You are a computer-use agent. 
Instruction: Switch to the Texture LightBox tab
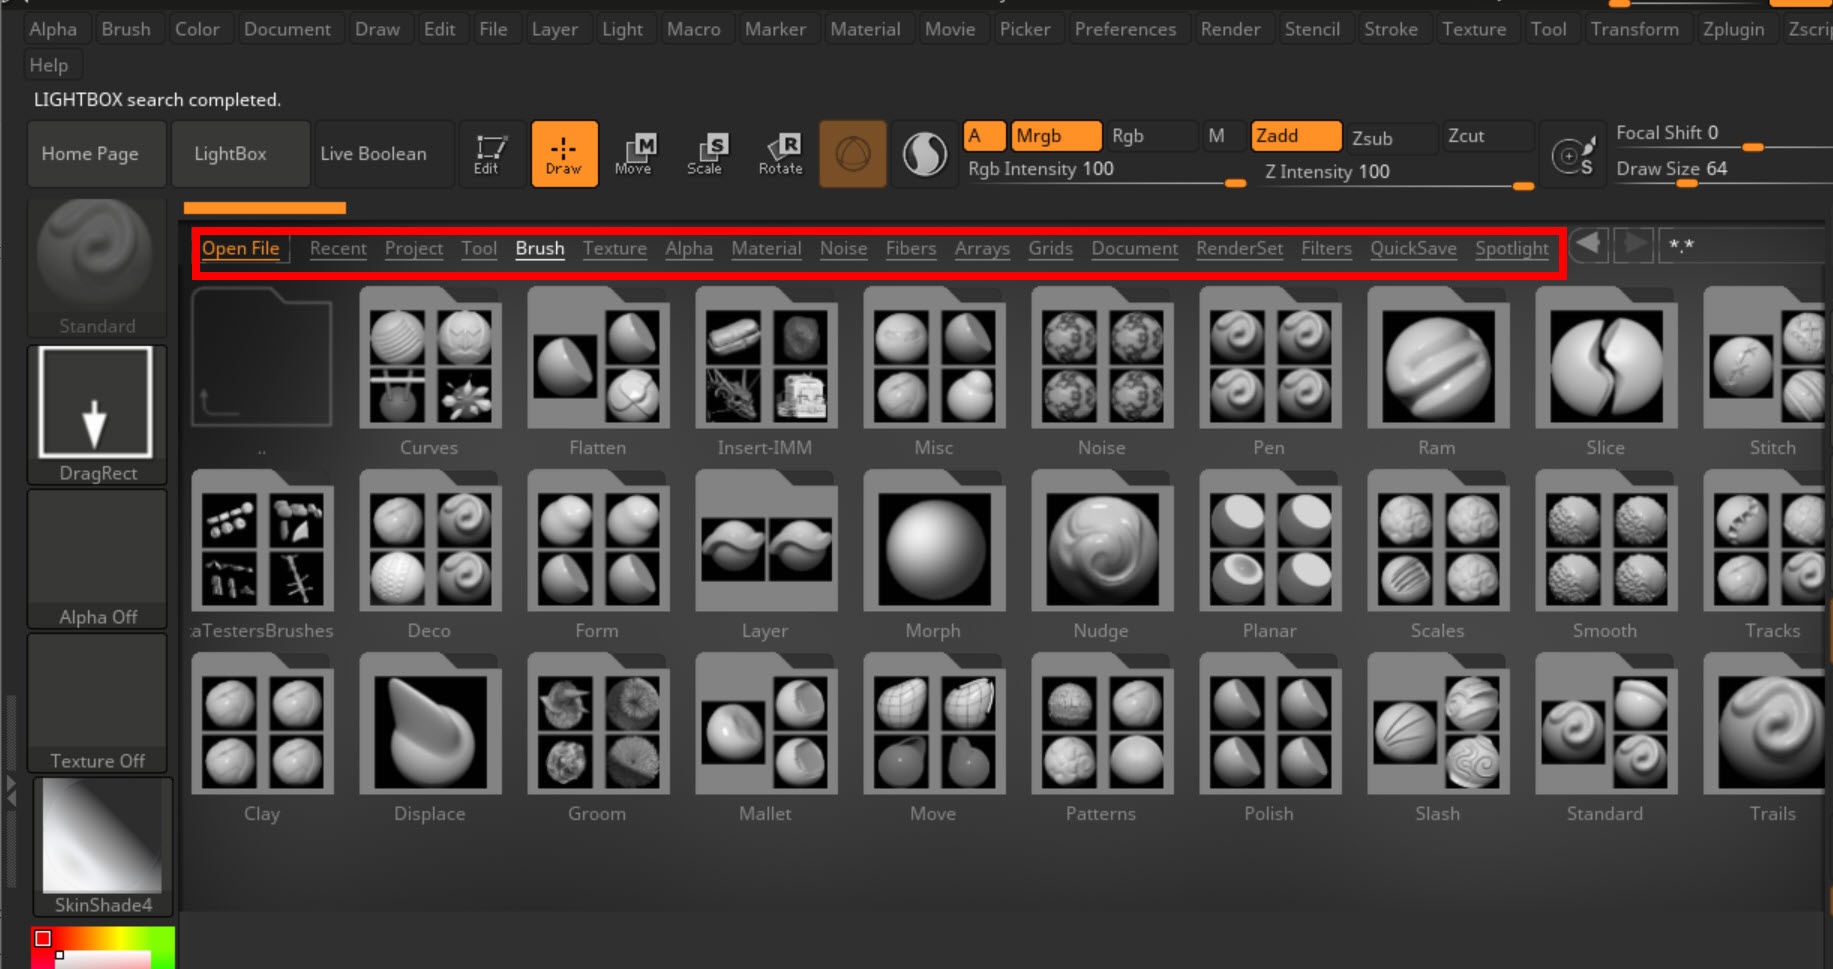(615, 248)
